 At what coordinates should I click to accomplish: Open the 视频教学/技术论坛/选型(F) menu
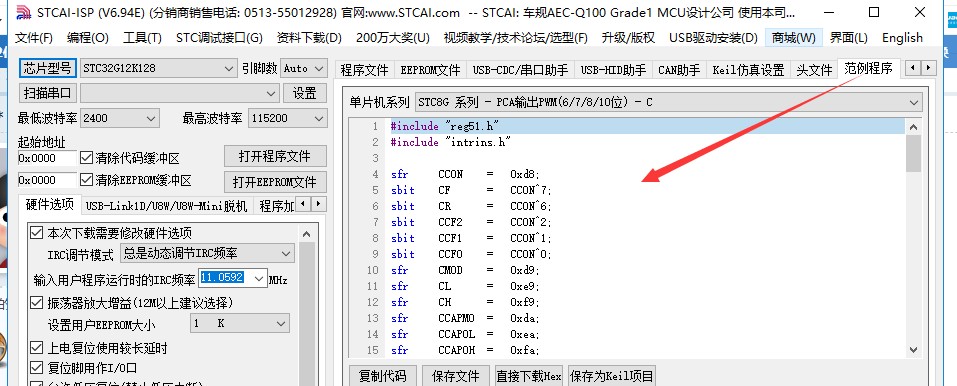[515, 38]
